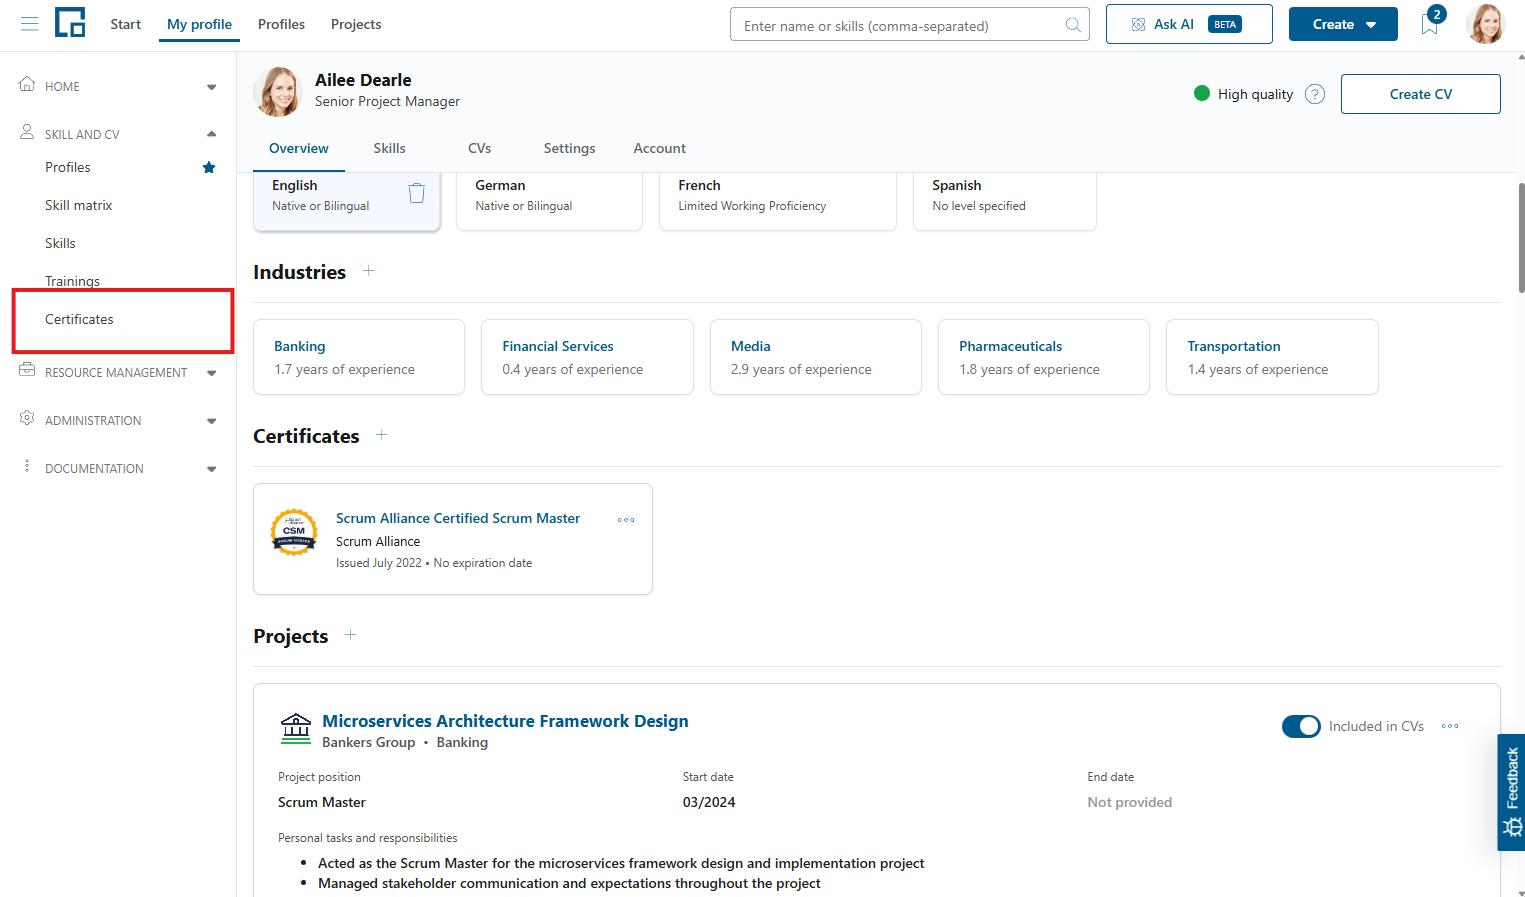Delete the English language card
1525x897 pixels.
coord(417,193)
